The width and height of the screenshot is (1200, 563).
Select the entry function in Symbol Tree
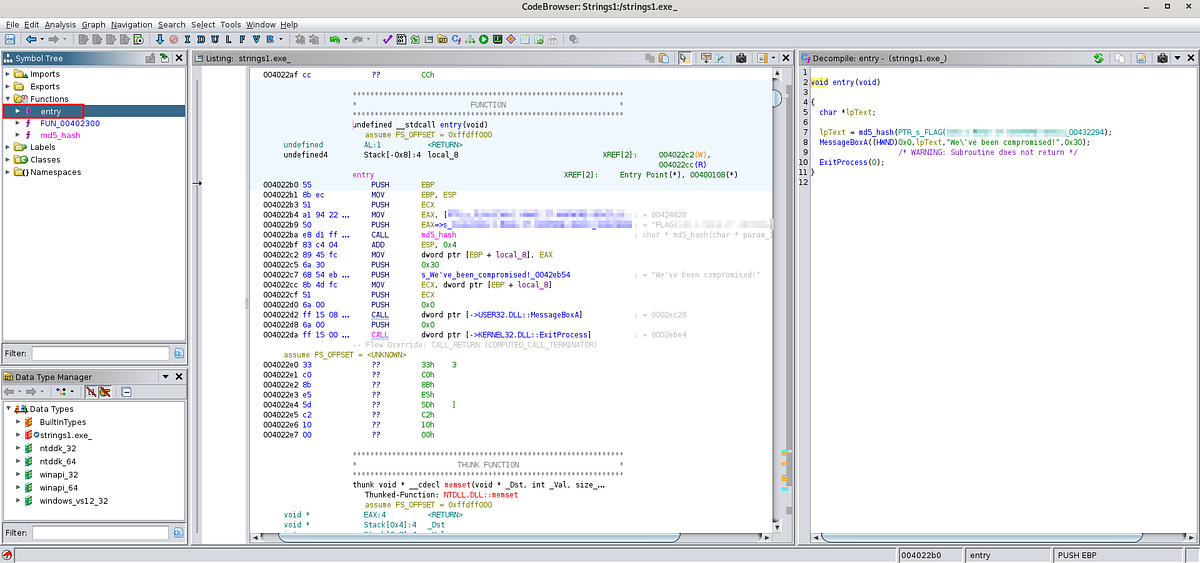(51, 111)
